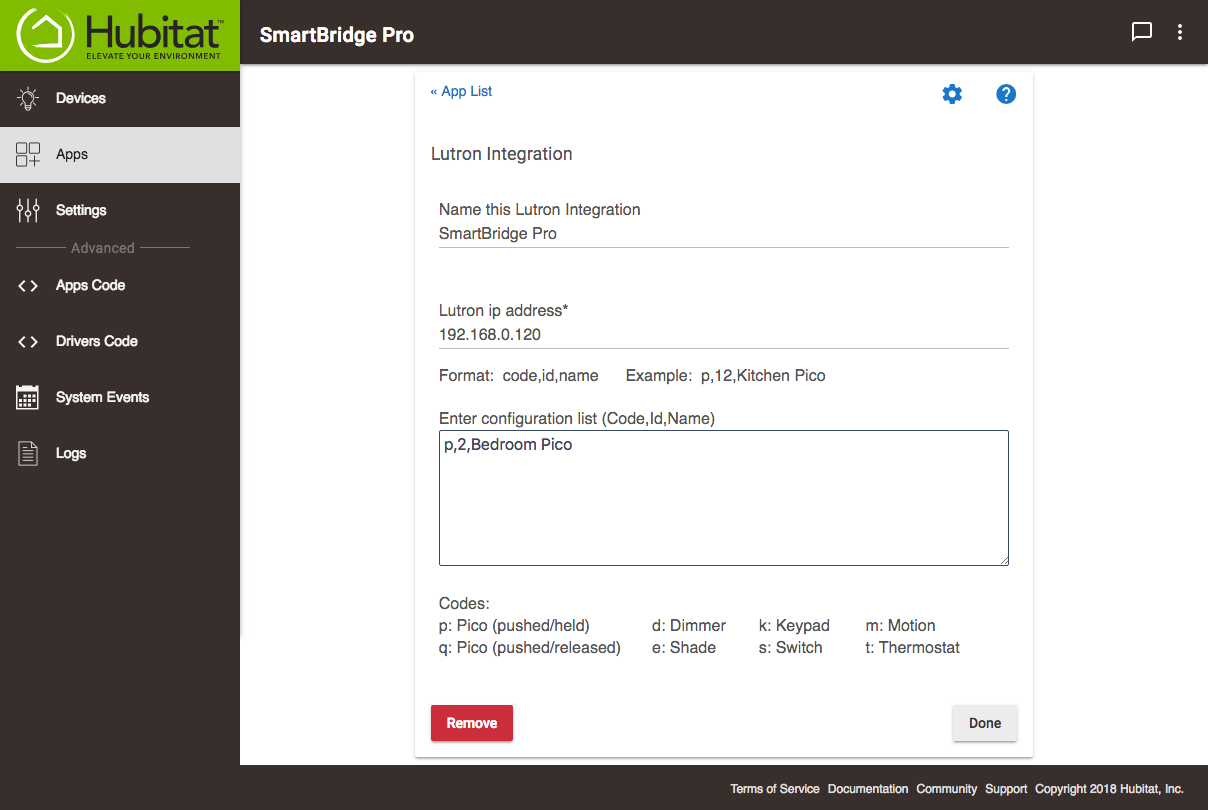
Task: Open Logs page
Action: [120, 453]
